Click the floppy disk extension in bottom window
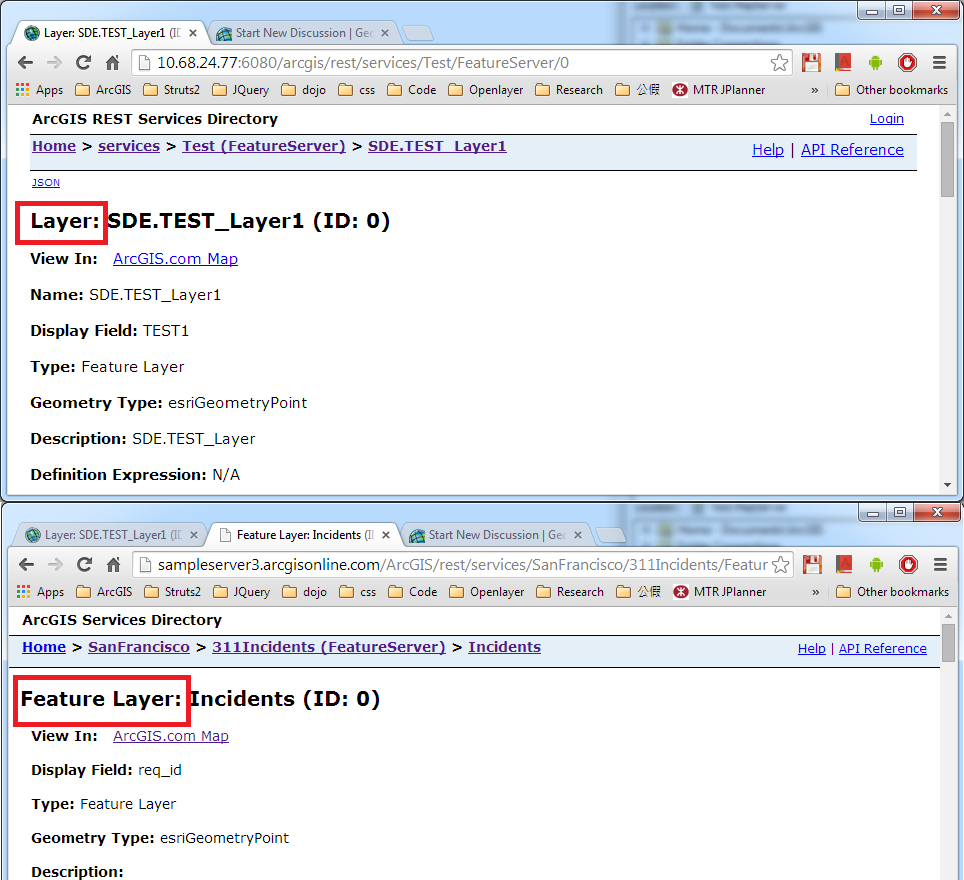This screenshot has height=880, width=964. (x=812, y=564)
